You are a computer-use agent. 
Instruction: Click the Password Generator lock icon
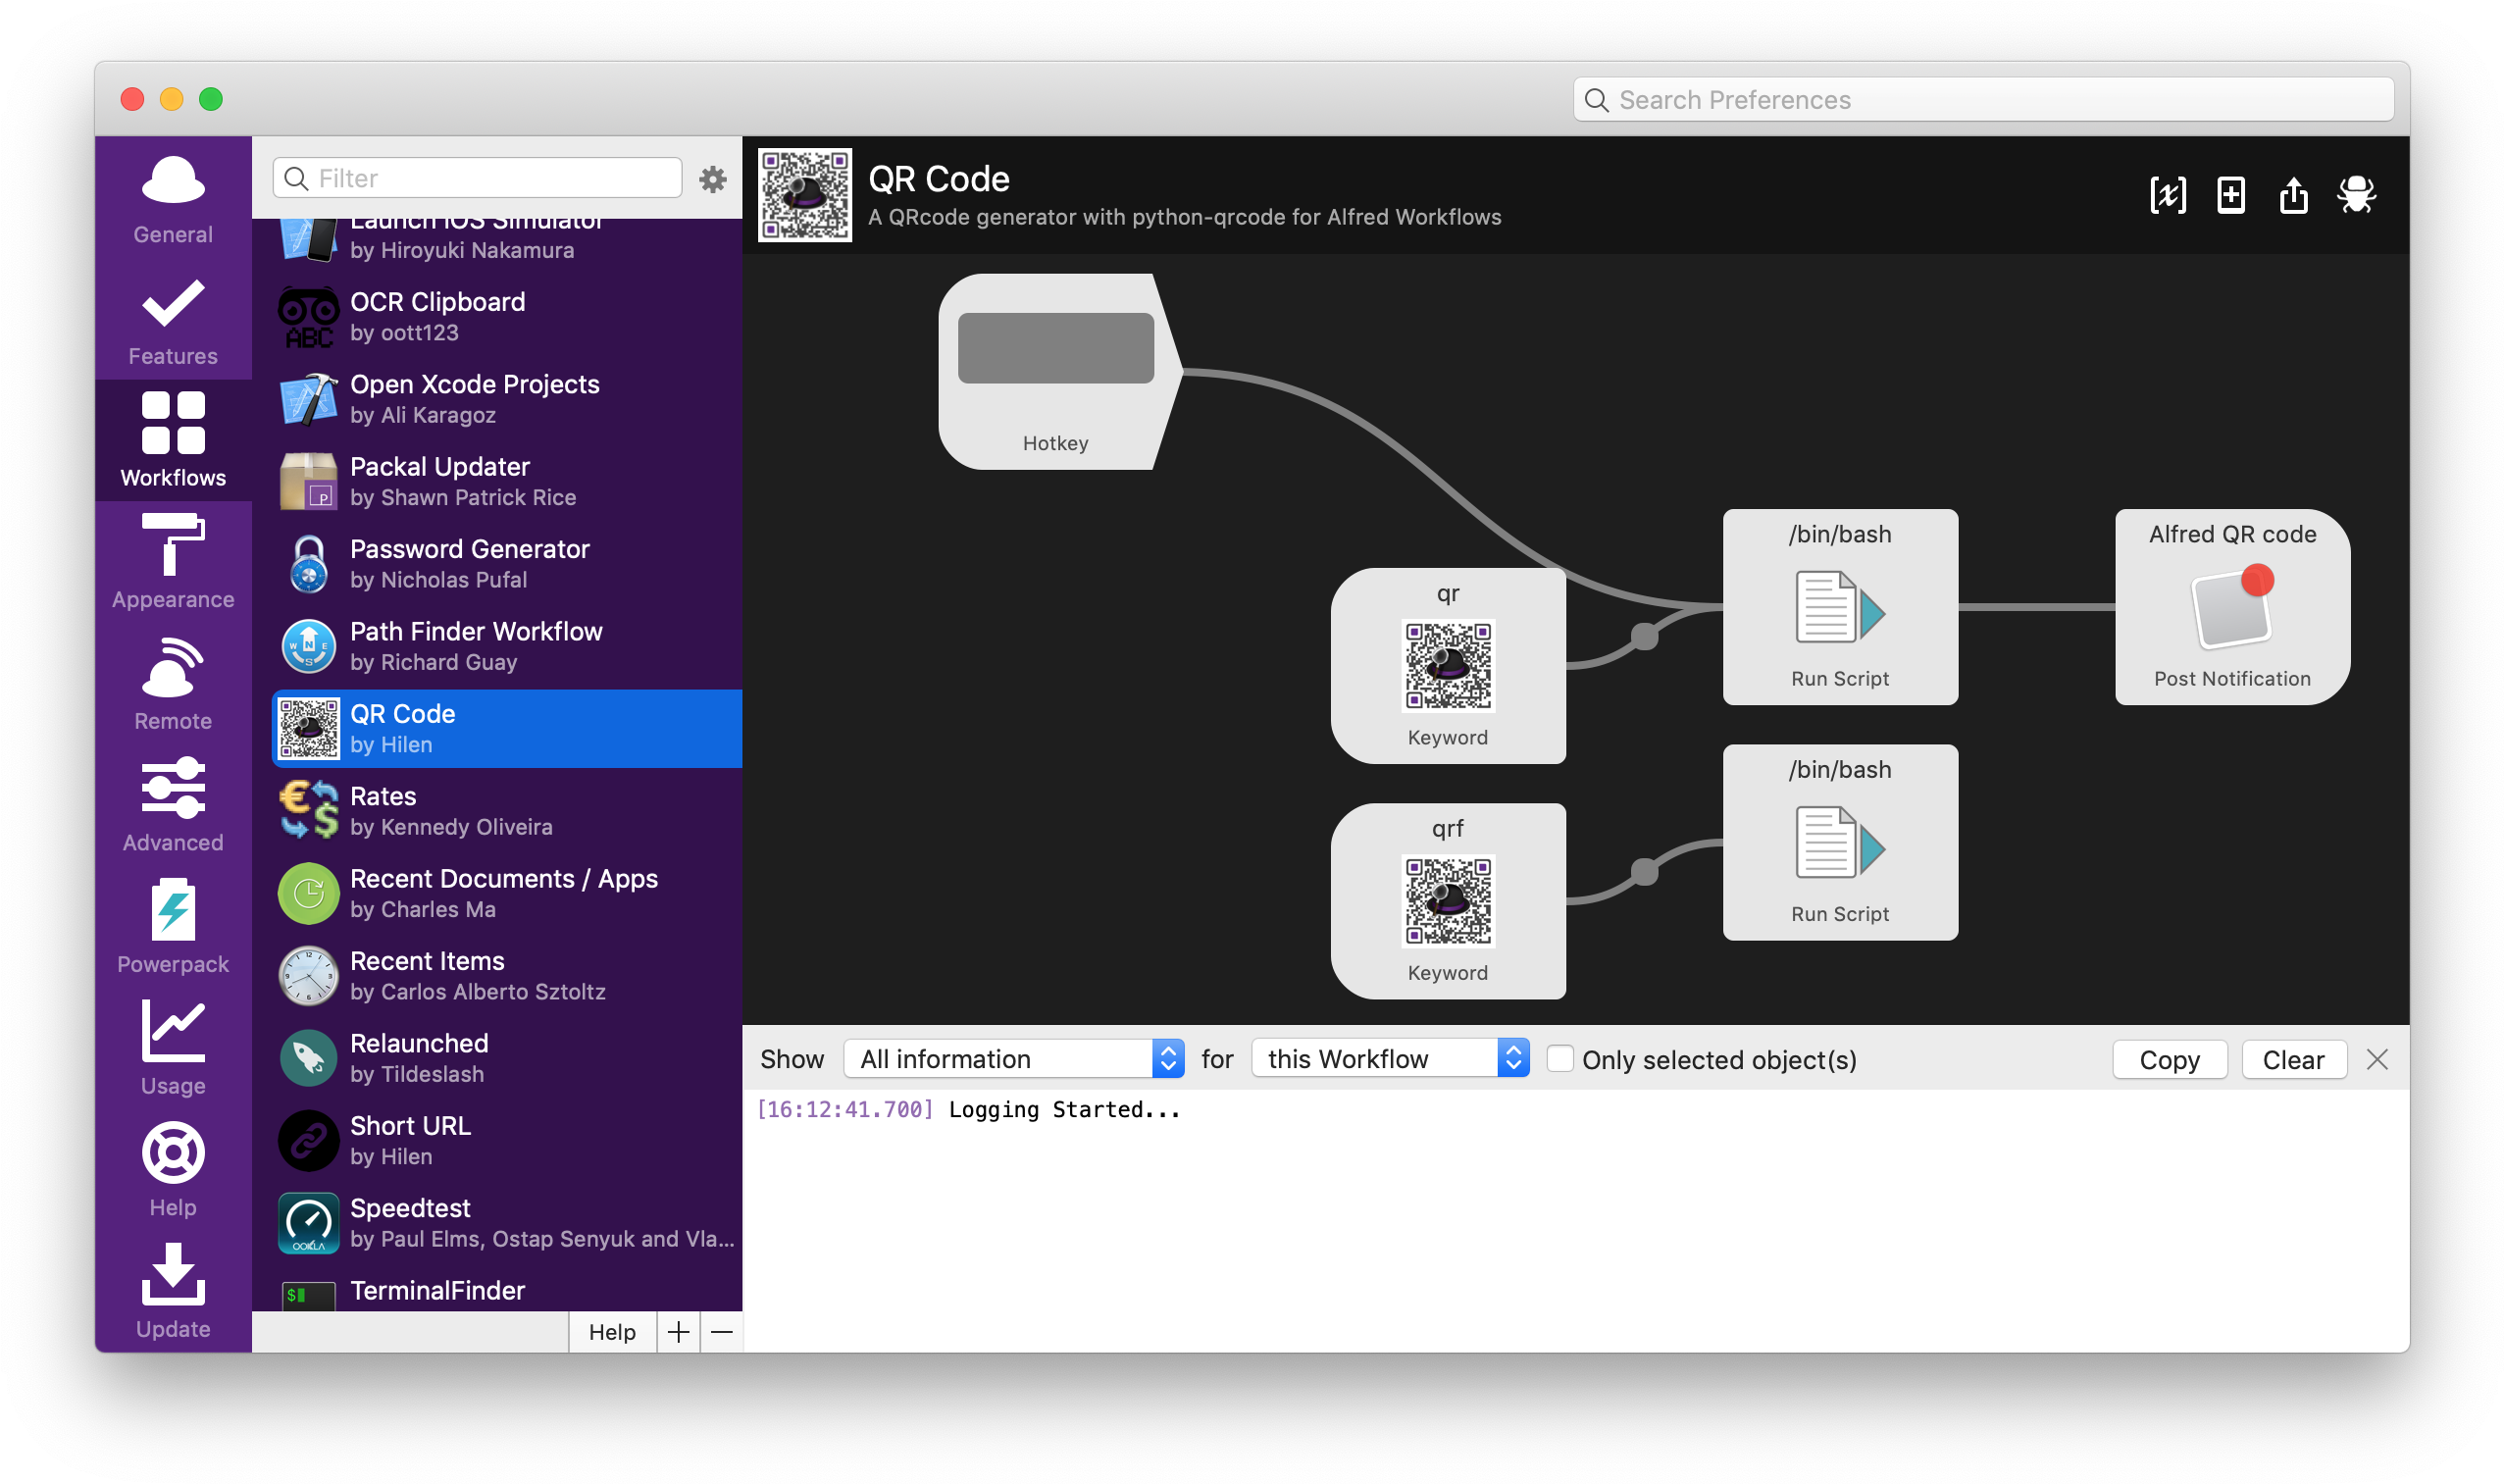click(308, 564)
